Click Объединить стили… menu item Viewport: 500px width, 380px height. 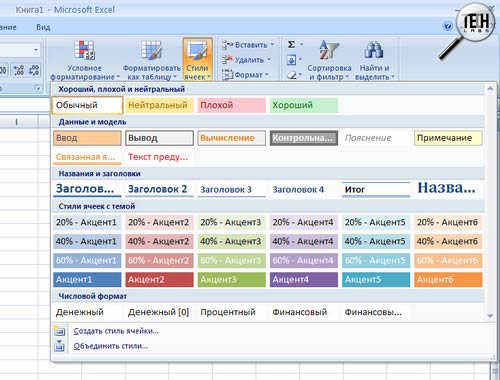[110, 346]
